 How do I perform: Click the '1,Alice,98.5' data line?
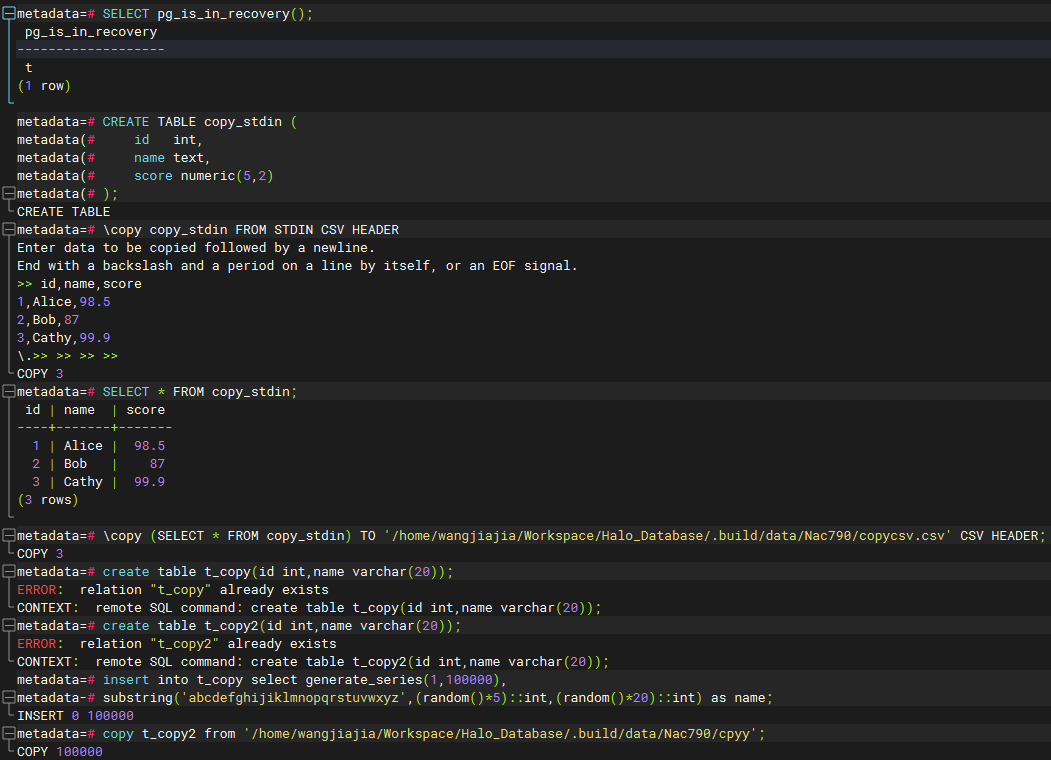point(64,302)
